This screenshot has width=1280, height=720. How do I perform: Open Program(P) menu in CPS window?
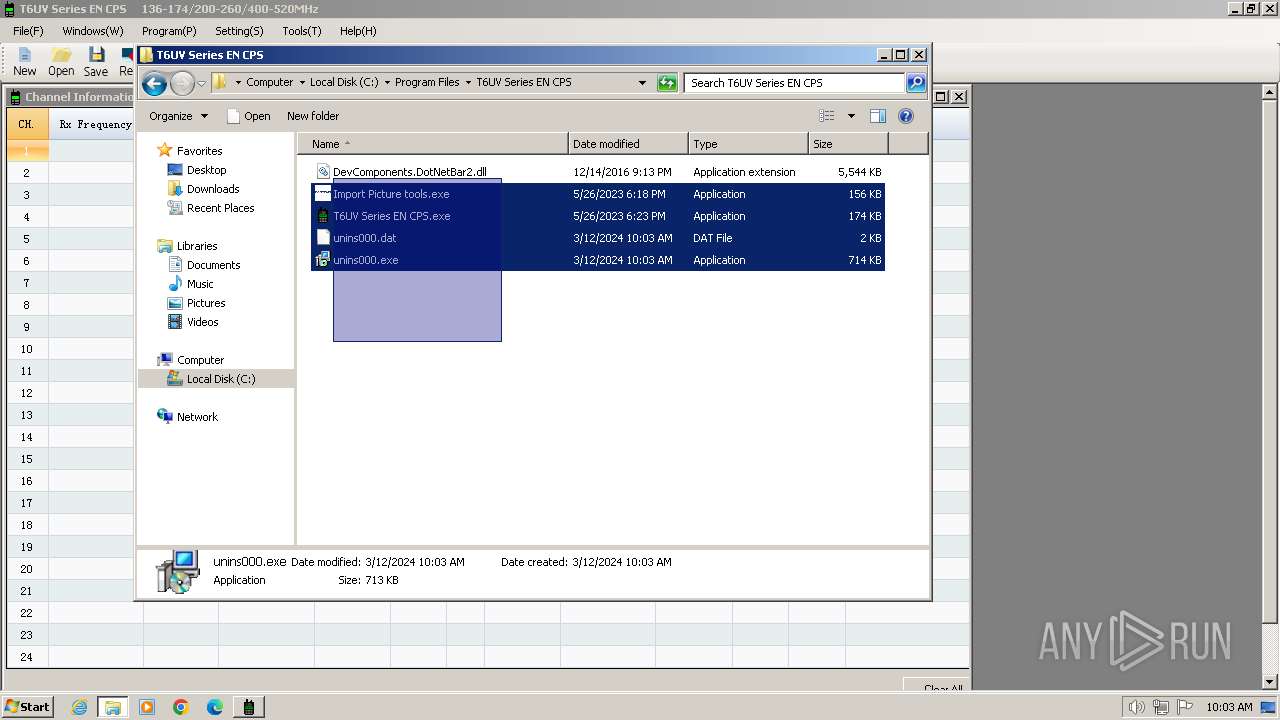pos(169,31)
